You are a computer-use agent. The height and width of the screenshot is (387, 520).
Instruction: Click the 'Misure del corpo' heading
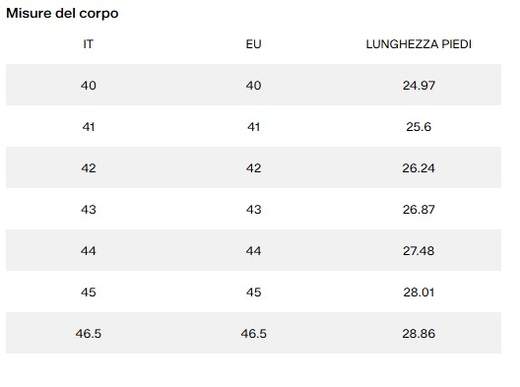[62, 13]
